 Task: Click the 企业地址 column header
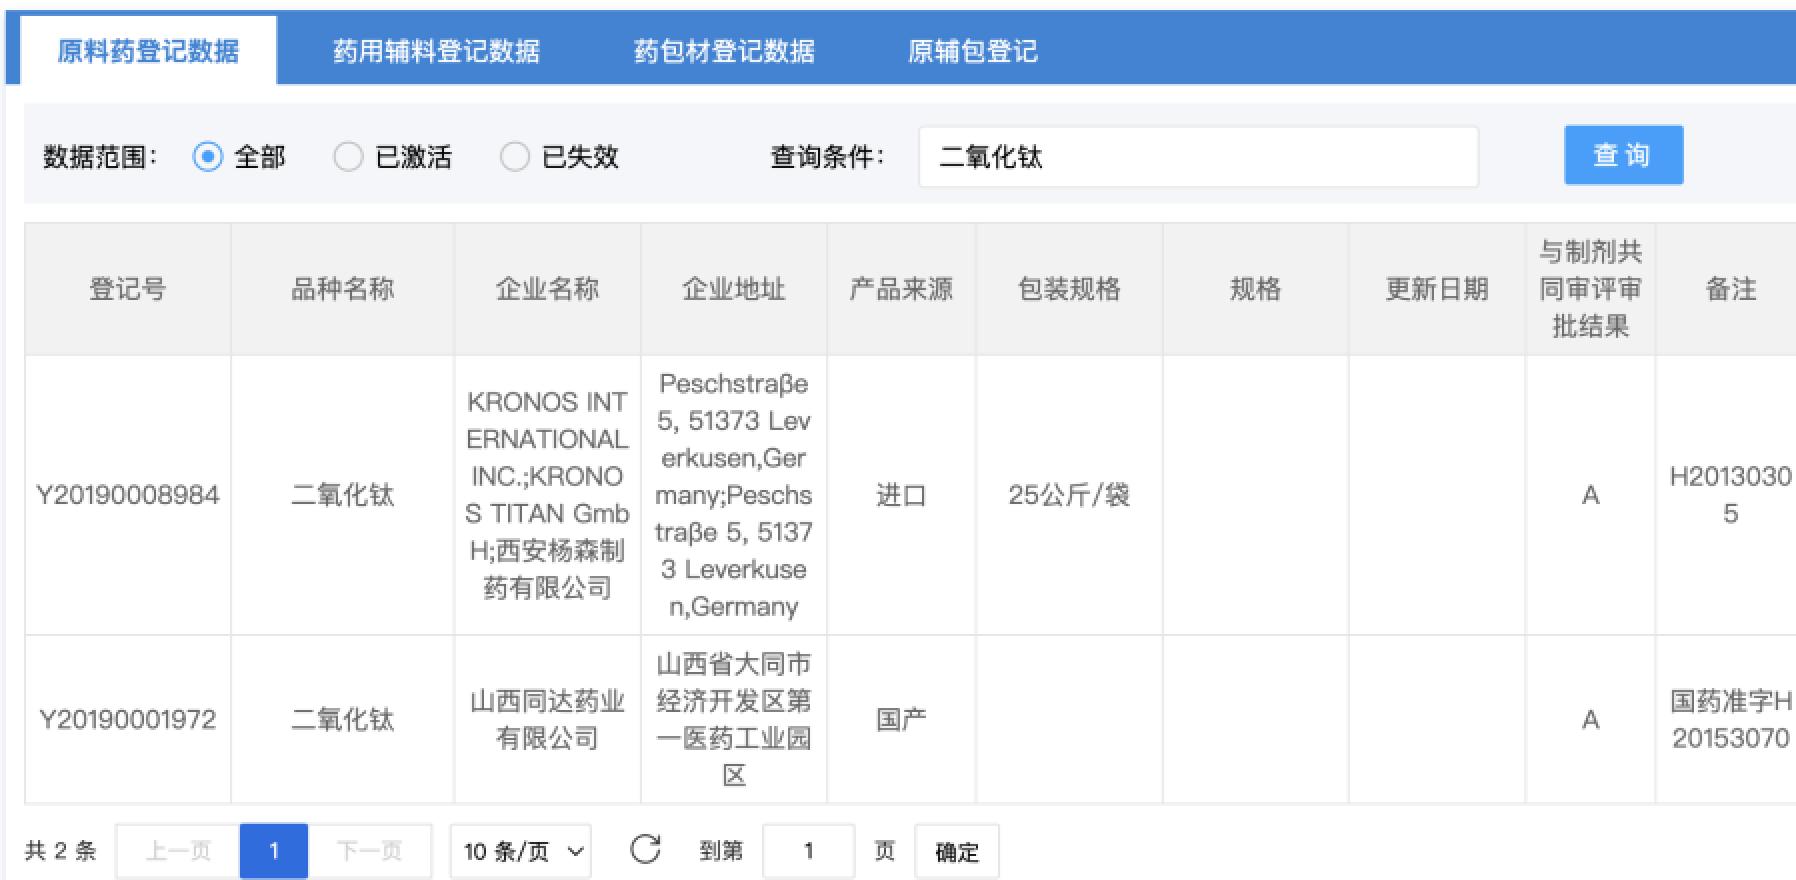734,289
